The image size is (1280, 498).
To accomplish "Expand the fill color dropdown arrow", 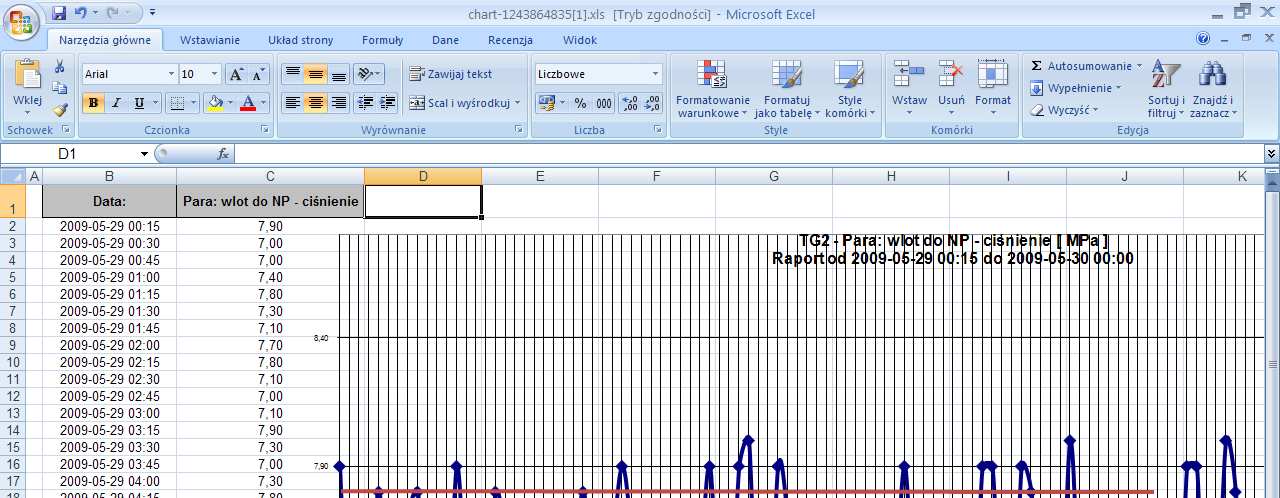I will pos(231,103).
